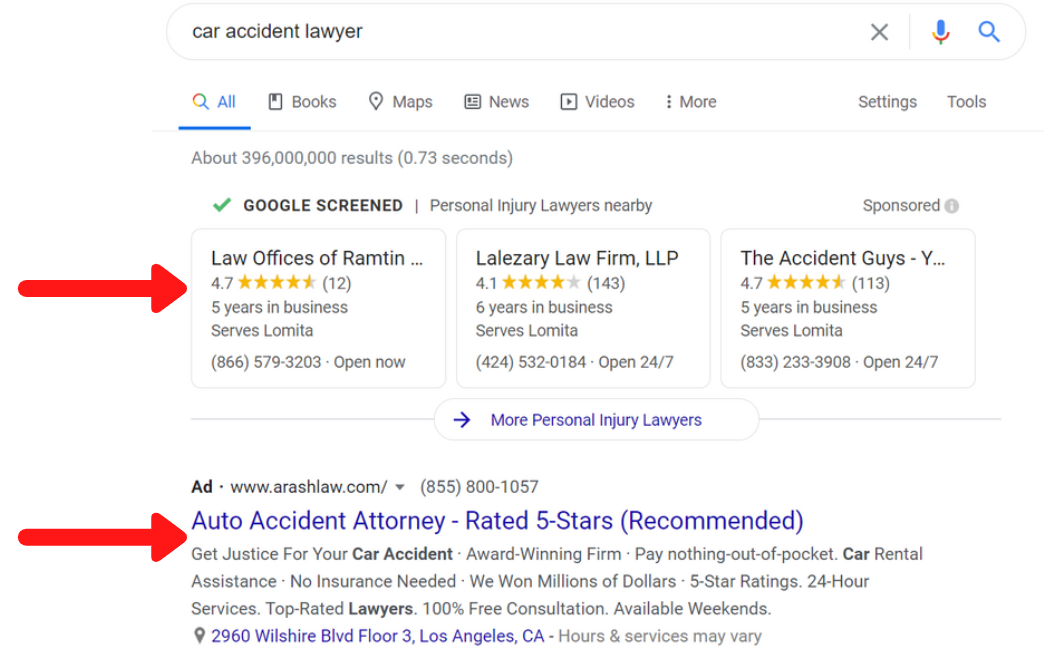This screenshot has width=1047, height=652.
Task: Open Auto Accident Attorney ad headline link
Action: (x=497, y=520)
